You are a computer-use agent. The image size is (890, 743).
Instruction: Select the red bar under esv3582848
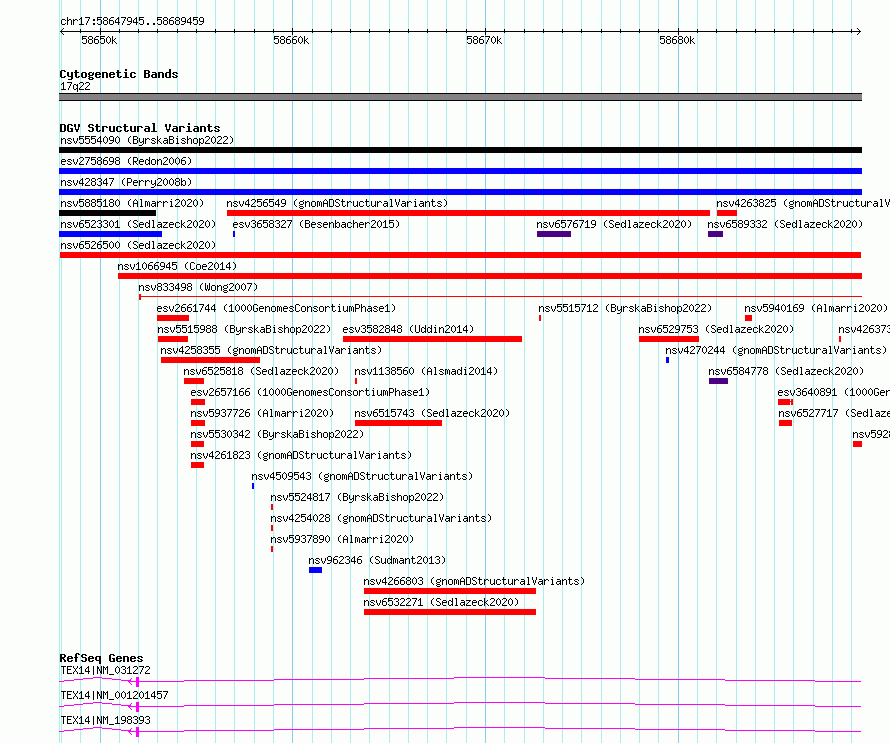coord(433,339)
